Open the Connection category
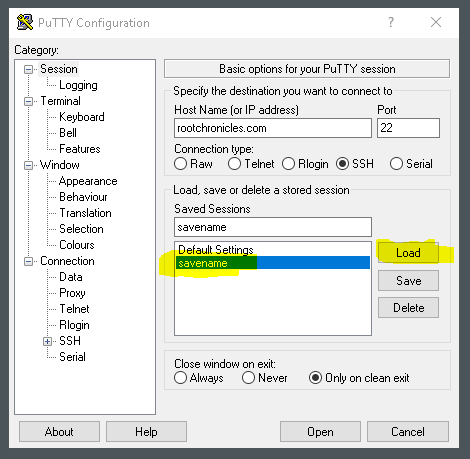Image resolution: width=470 pixels, height=459 pixels. pyautogui.click(x=67, y=261)
